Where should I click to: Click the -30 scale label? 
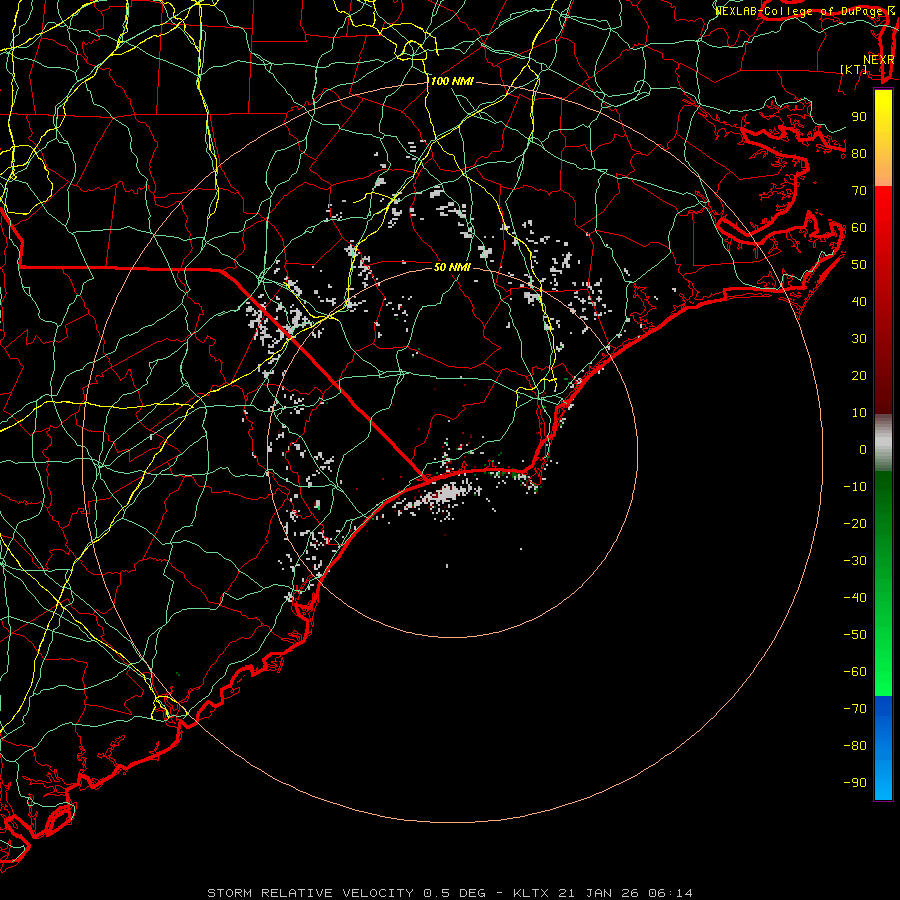pos(855,561)
